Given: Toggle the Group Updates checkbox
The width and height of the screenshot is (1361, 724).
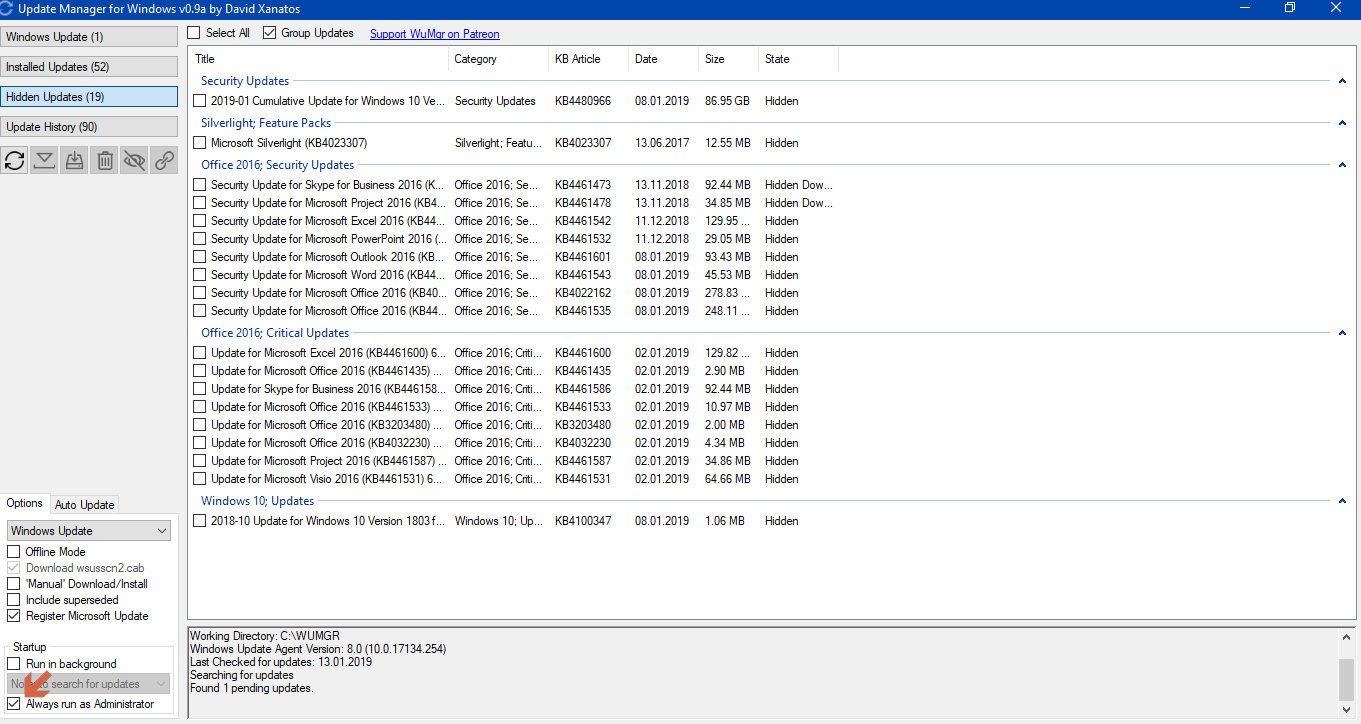Looking at the screenshot, I should 270,33.
